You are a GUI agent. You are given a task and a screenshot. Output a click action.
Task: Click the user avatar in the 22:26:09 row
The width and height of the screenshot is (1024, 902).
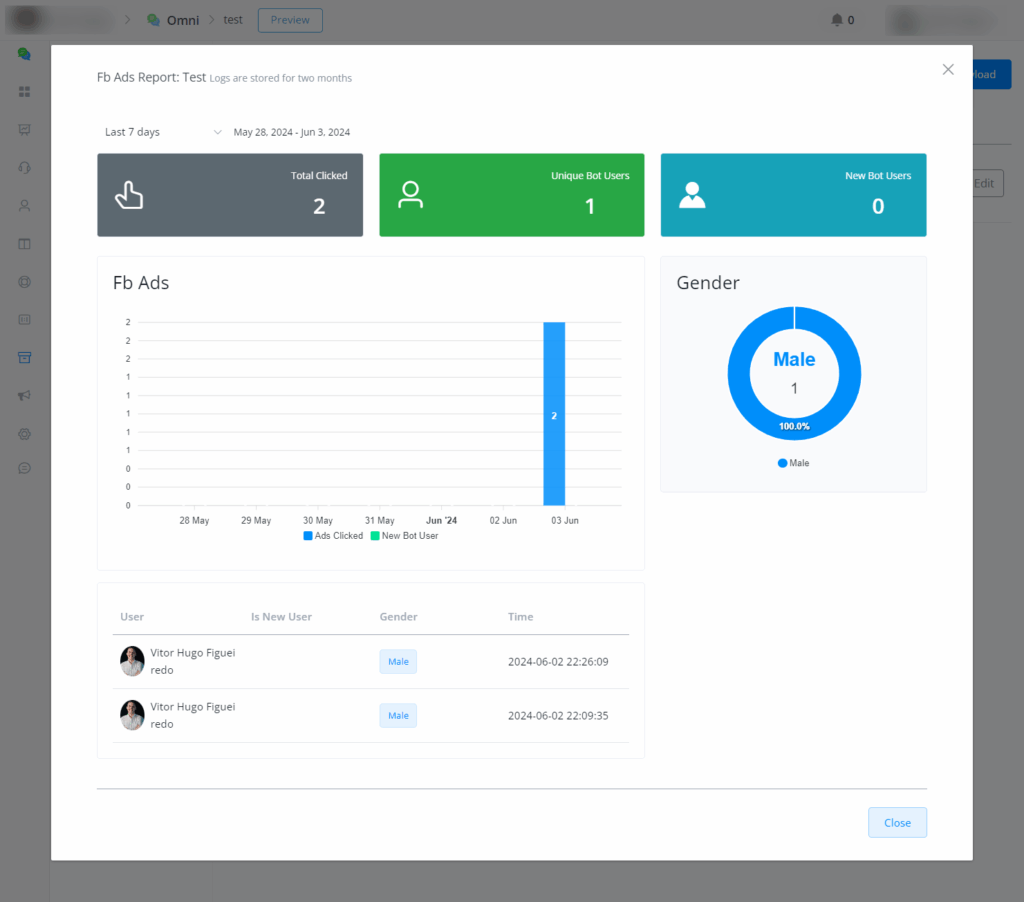tap(132, 661)
